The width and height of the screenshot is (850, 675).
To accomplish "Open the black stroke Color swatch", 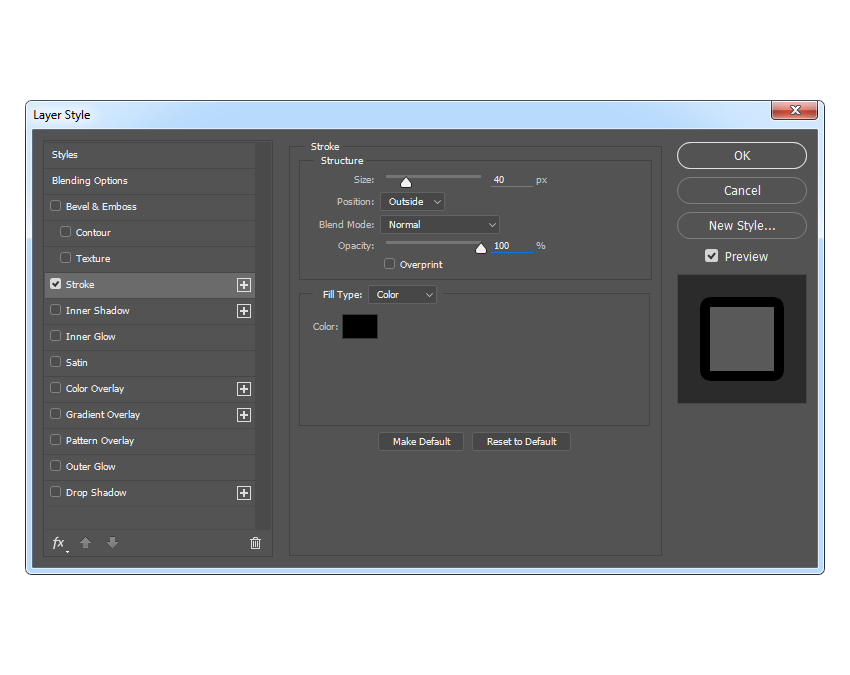I will (x=360, y=327).
